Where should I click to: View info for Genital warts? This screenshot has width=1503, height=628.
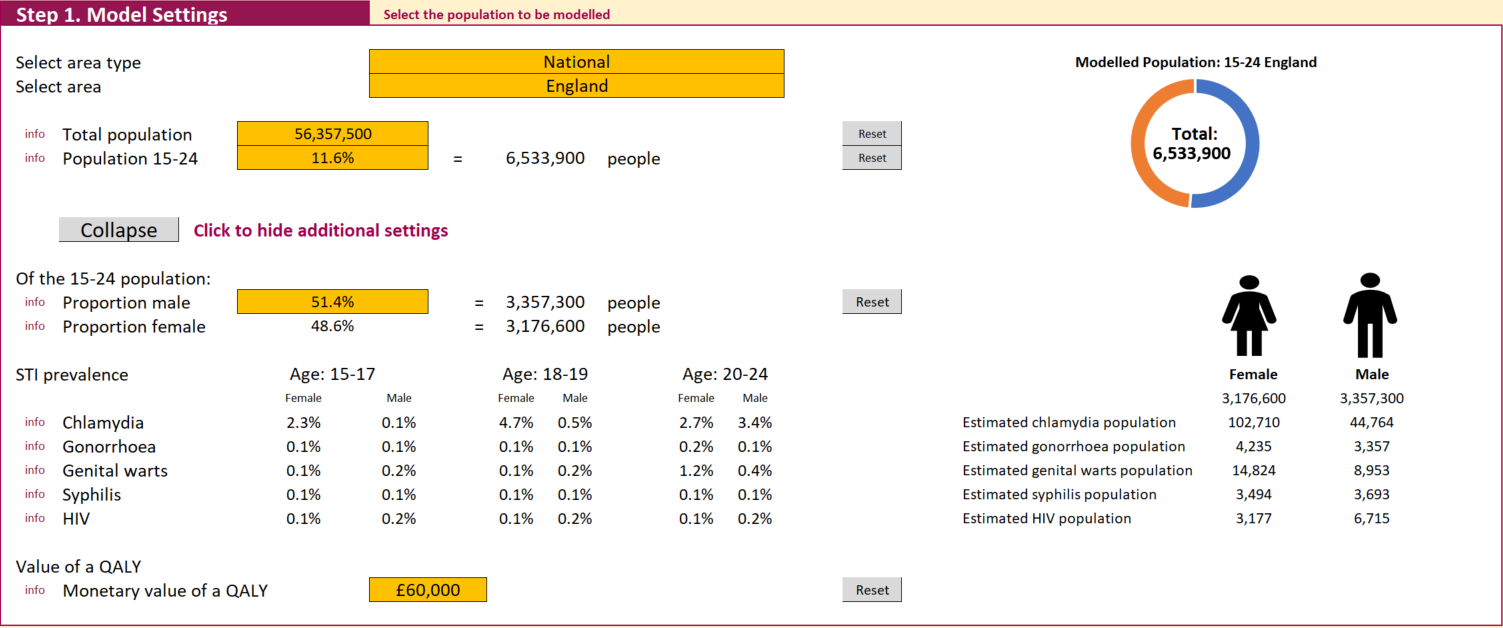[x=35, y=470]
